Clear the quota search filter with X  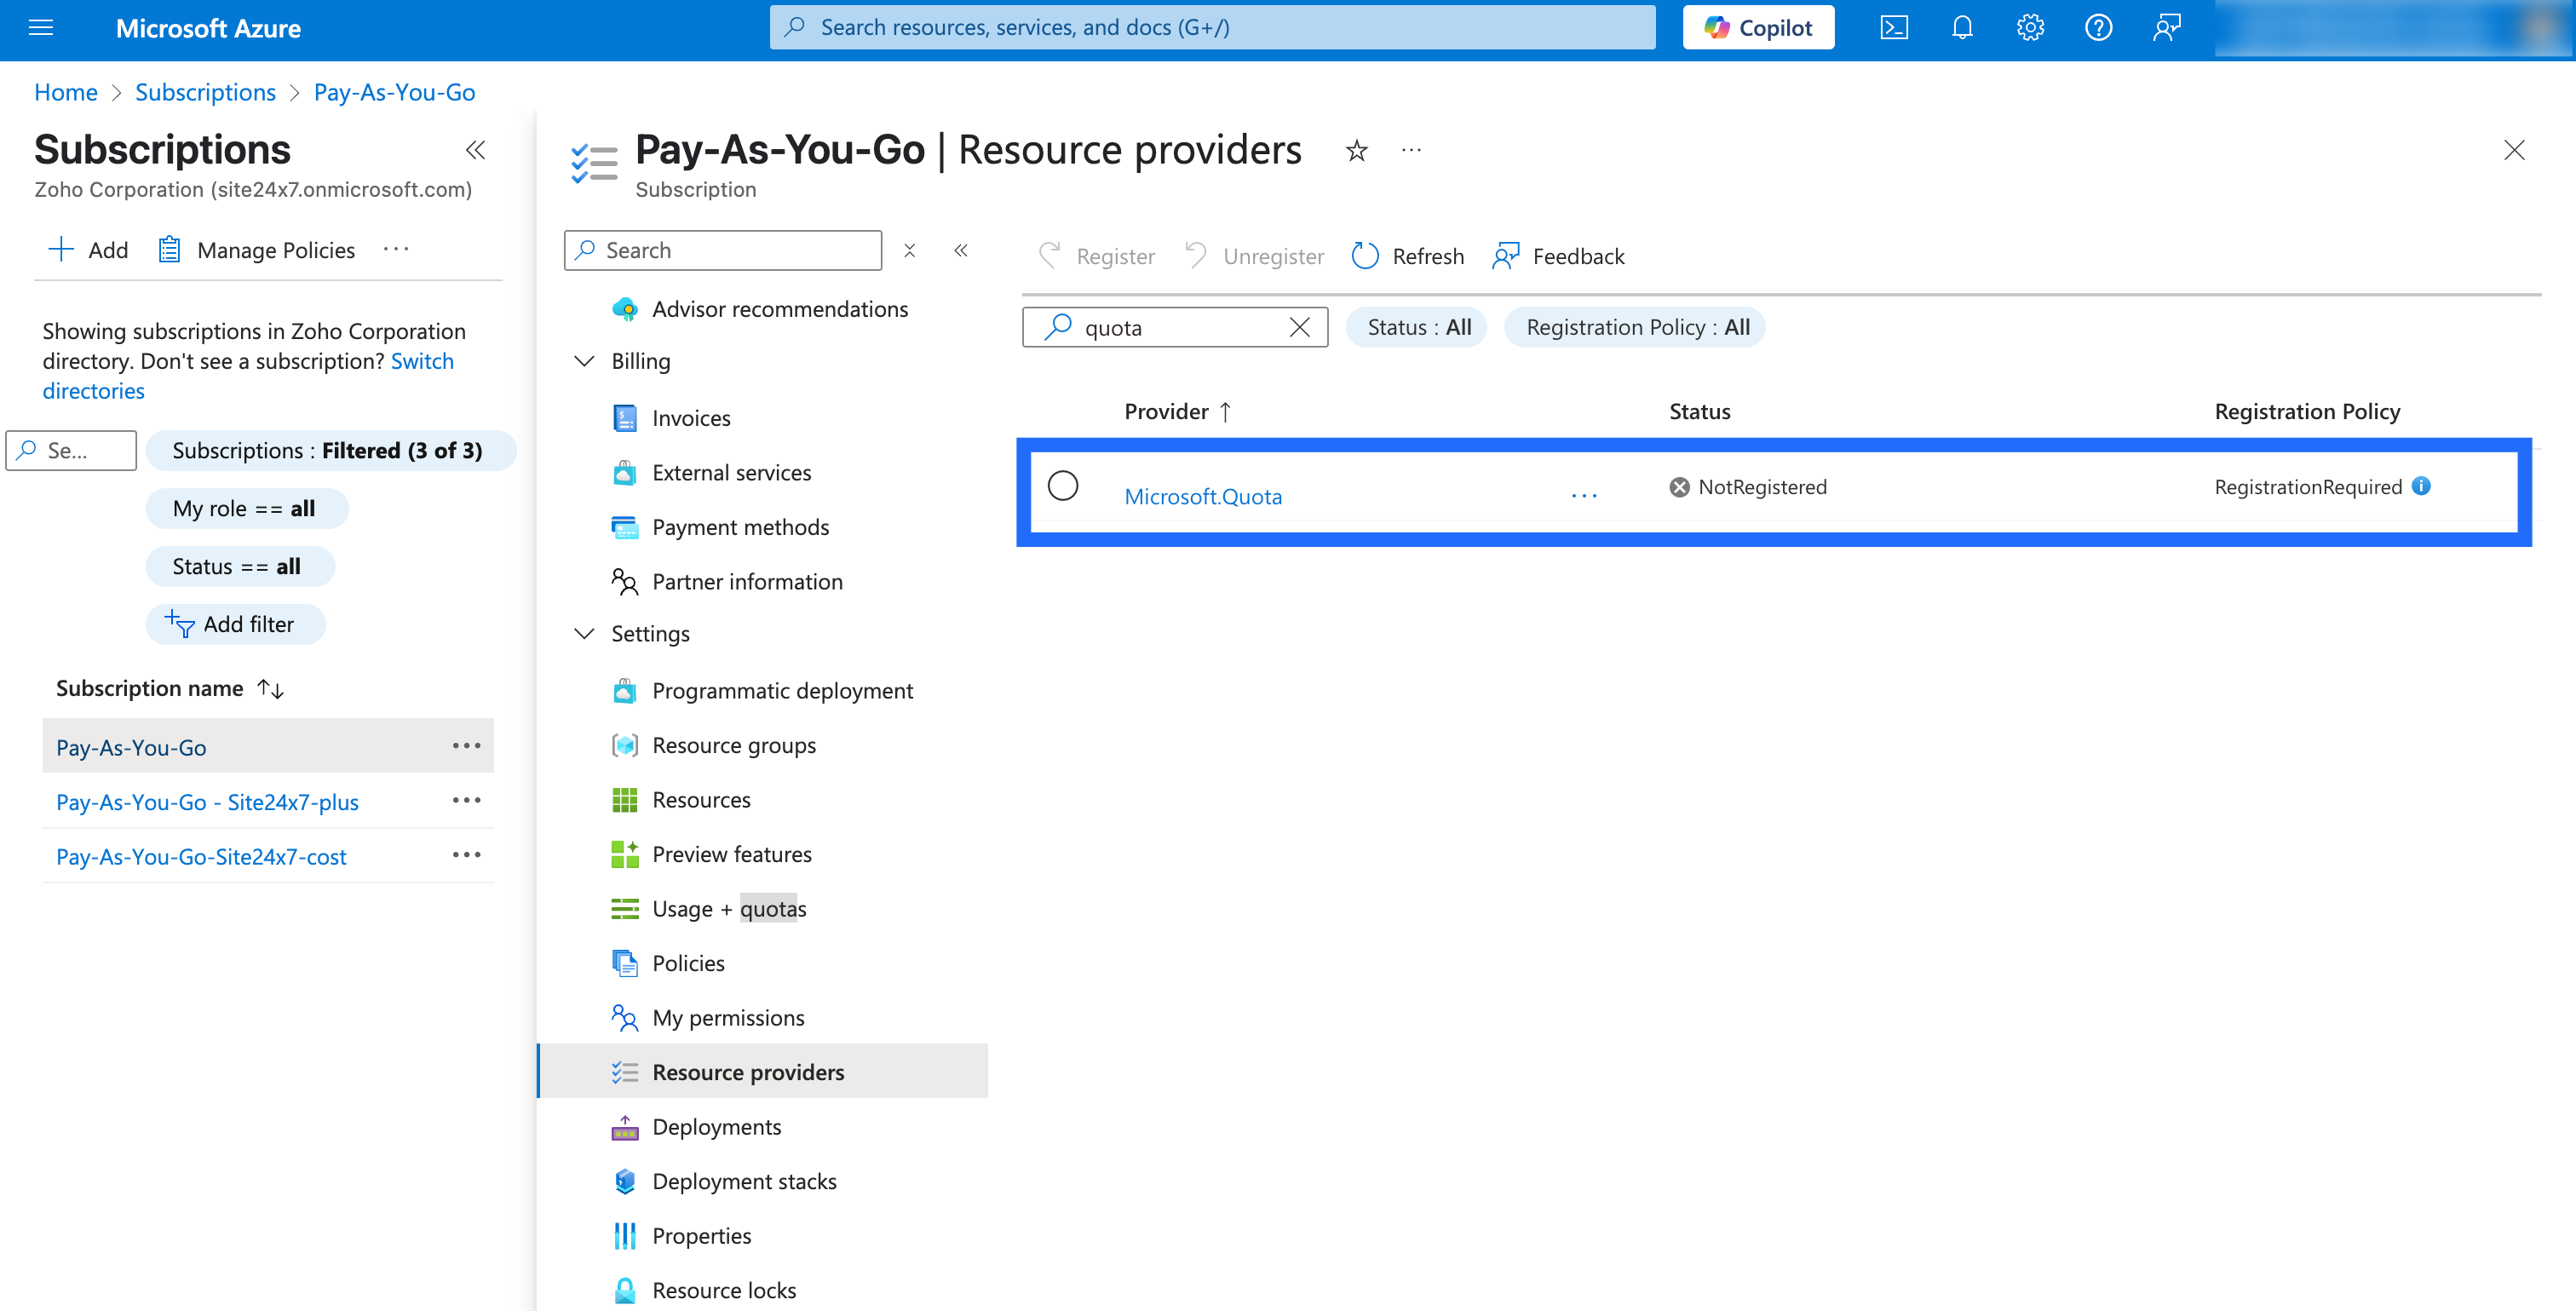pyautogui.click(x=1301, y=326)
